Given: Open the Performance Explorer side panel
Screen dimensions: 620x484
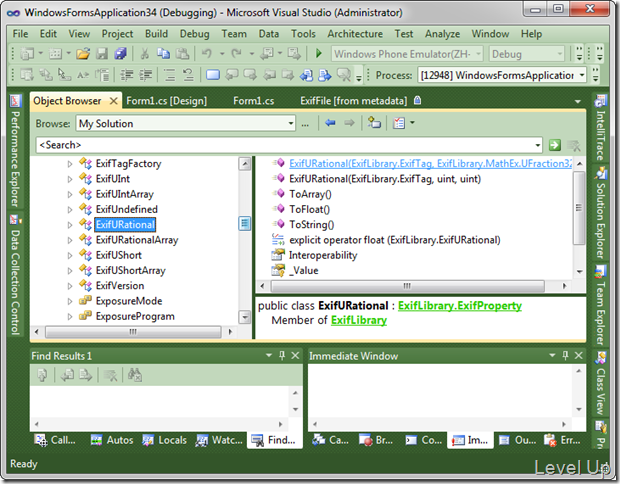Looking at the screenshot, I should pyautogui.click(x=15, y=152).
